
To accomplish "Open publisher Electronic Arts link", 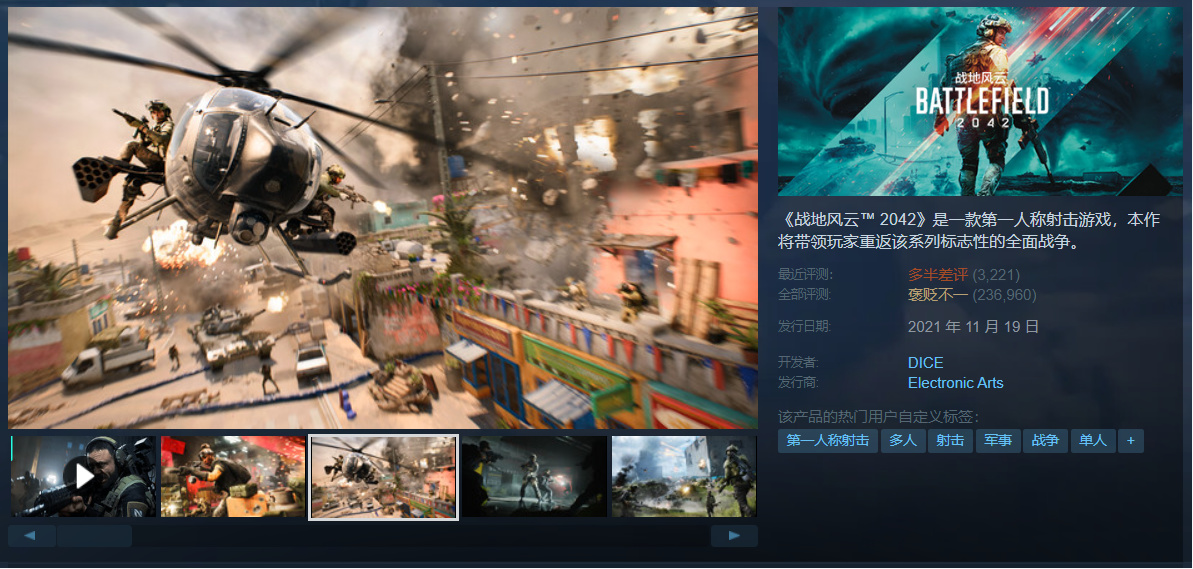I will coord(956,383).
